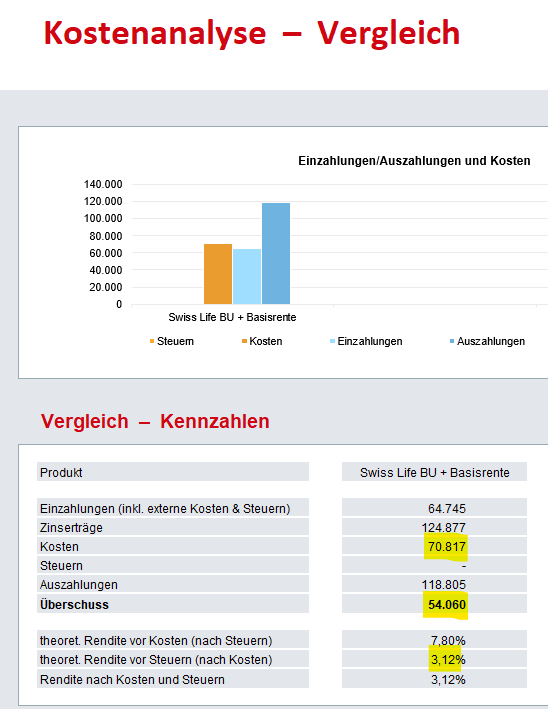Select the chart title Einzahlungen/Auszahlungen und Kosten
This screenshot has height=709, width=548.
pyautogui.click(x=414, y=161)
